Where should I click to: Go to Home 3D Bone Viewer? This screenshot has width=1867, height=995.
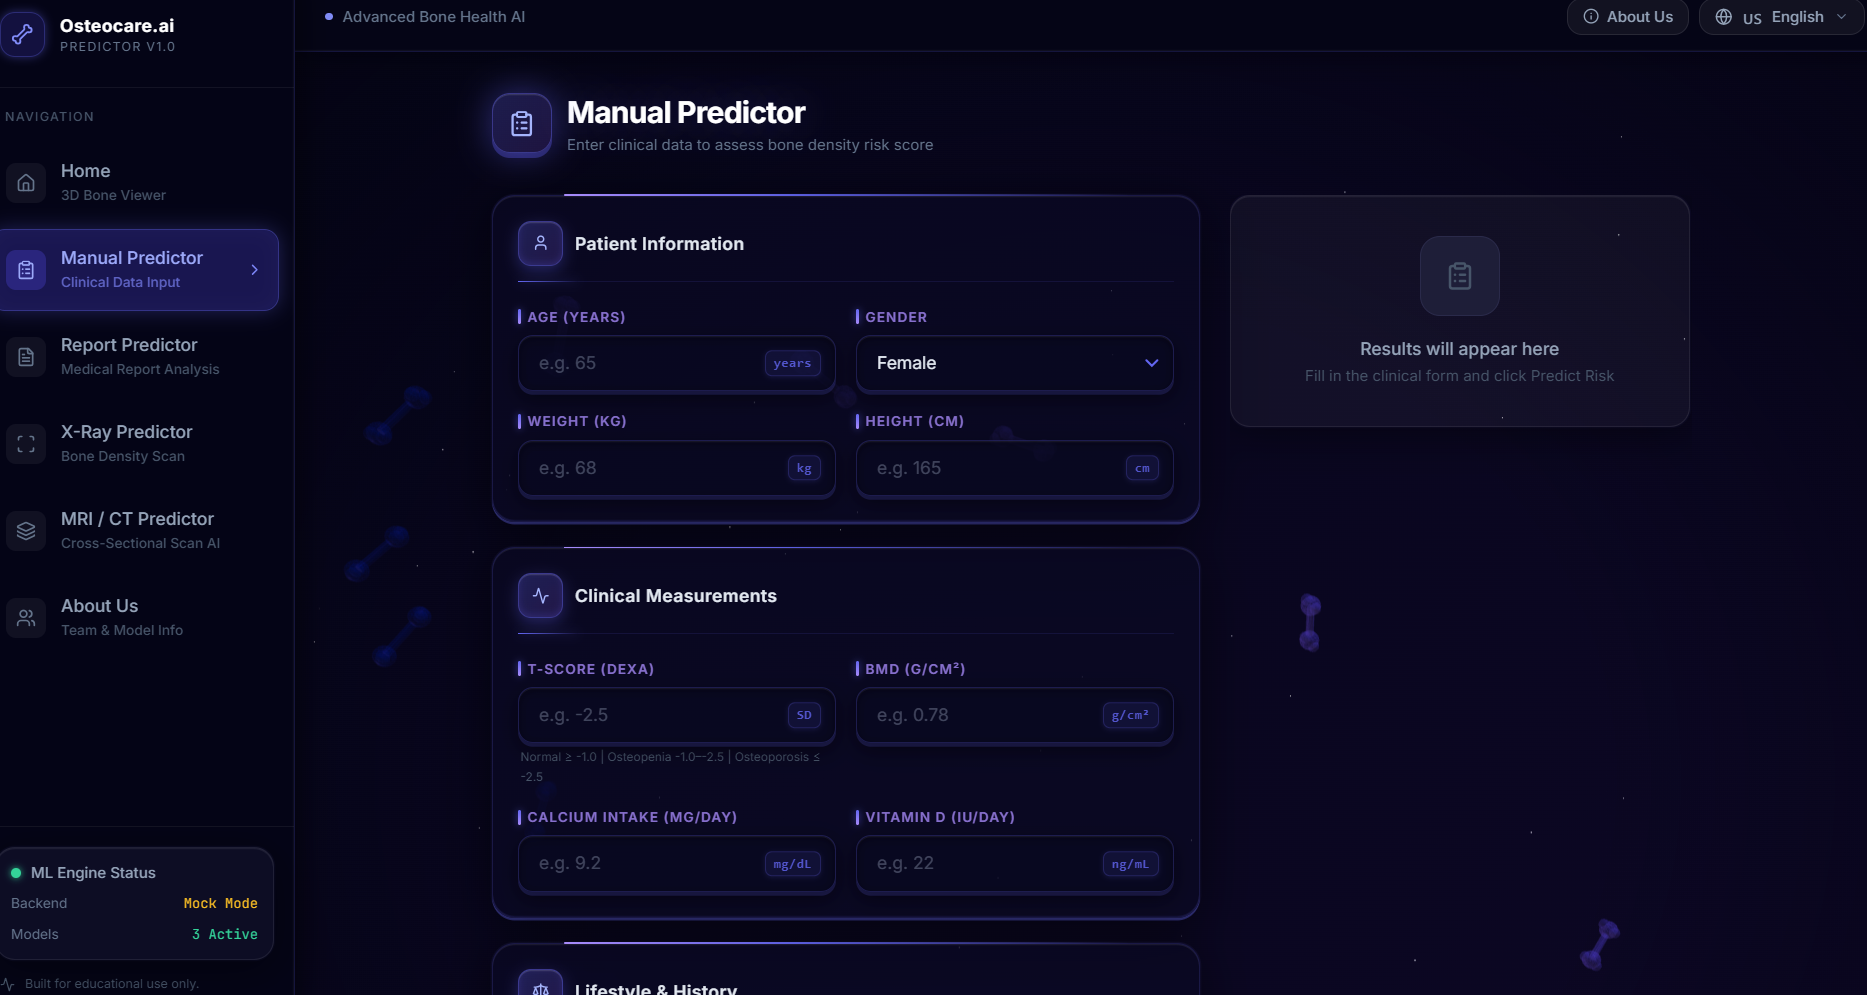coord(140,183)
